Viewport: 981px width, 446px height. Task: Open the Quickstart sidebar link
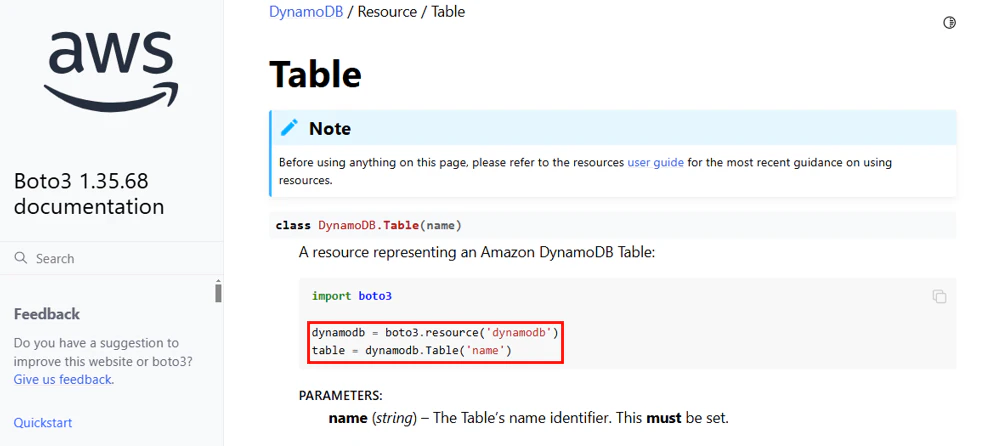pyautogui.click(x=43, y=423)
